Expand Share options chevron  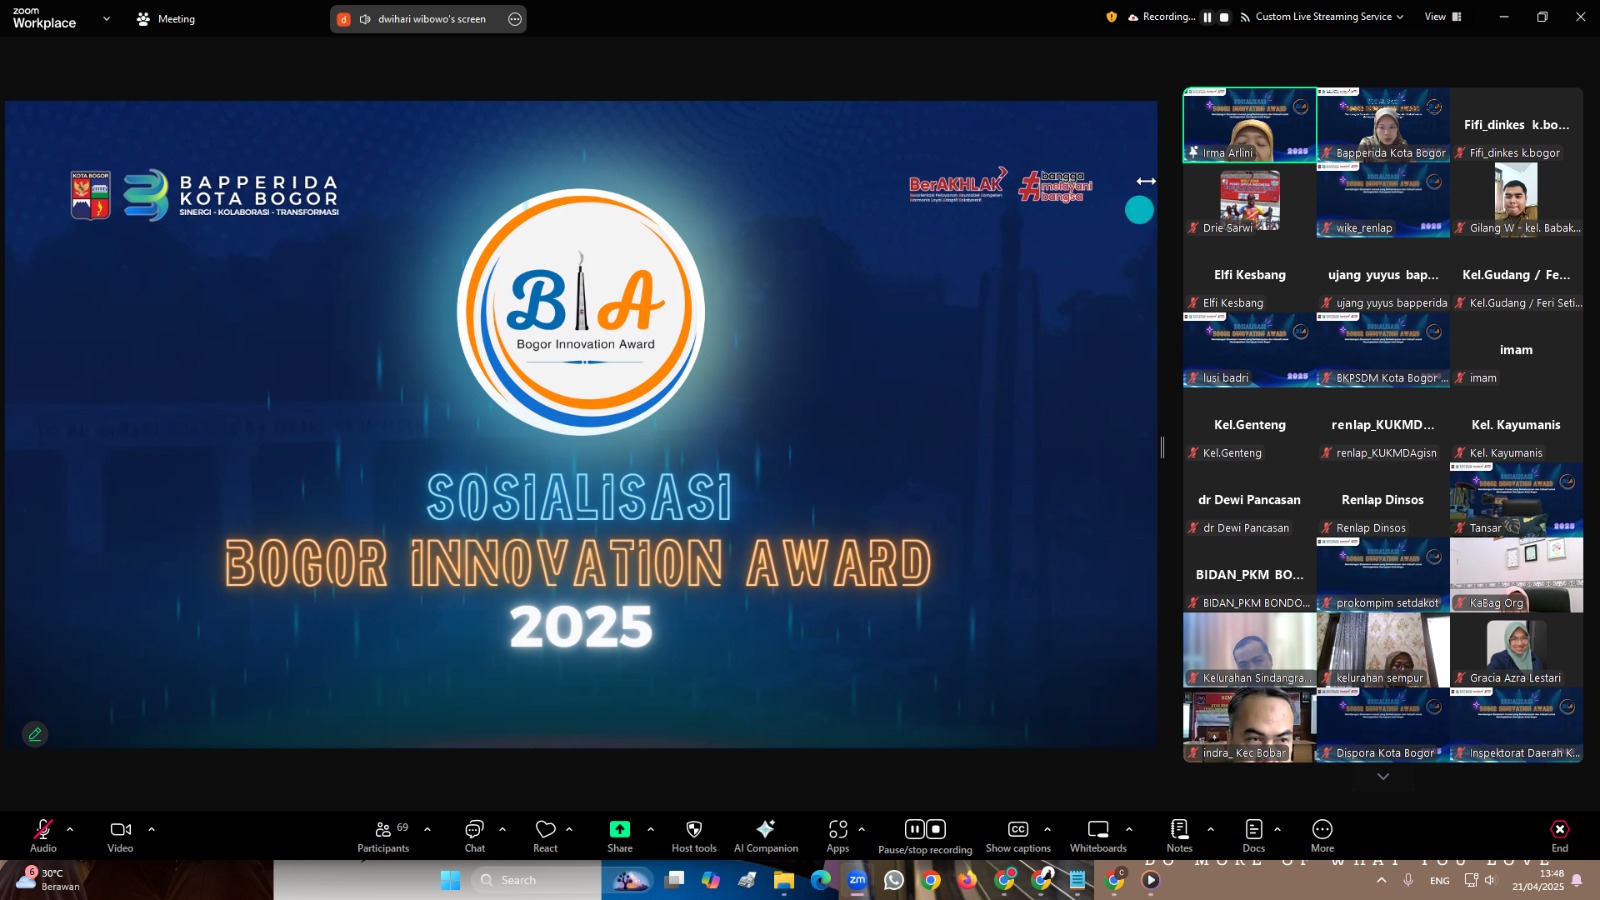651,829
